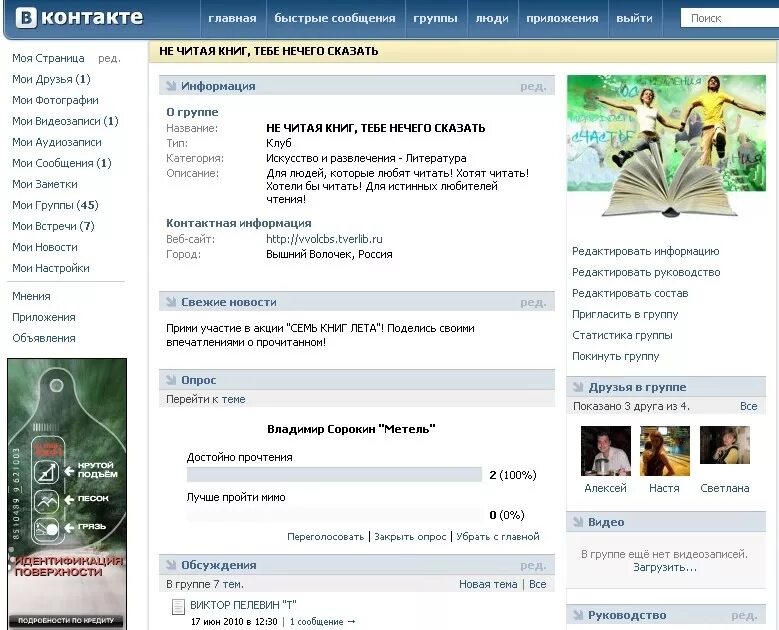The width and height of the screenshot is (779, 630).
Task: Open Приложения in left sidebar
Action: click(x=44, y=317)
